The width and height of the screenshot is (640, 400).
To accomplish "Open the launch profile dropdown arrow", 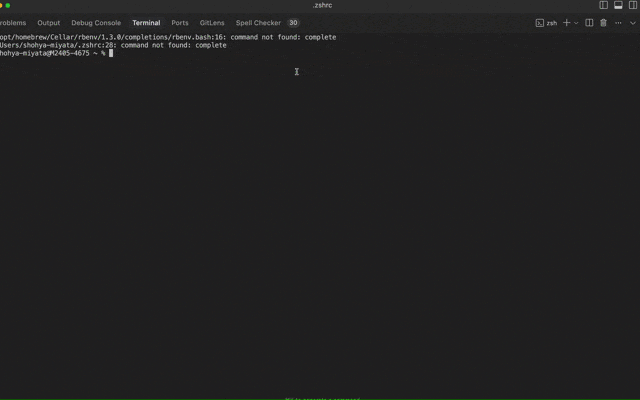I will pos(576,23).
